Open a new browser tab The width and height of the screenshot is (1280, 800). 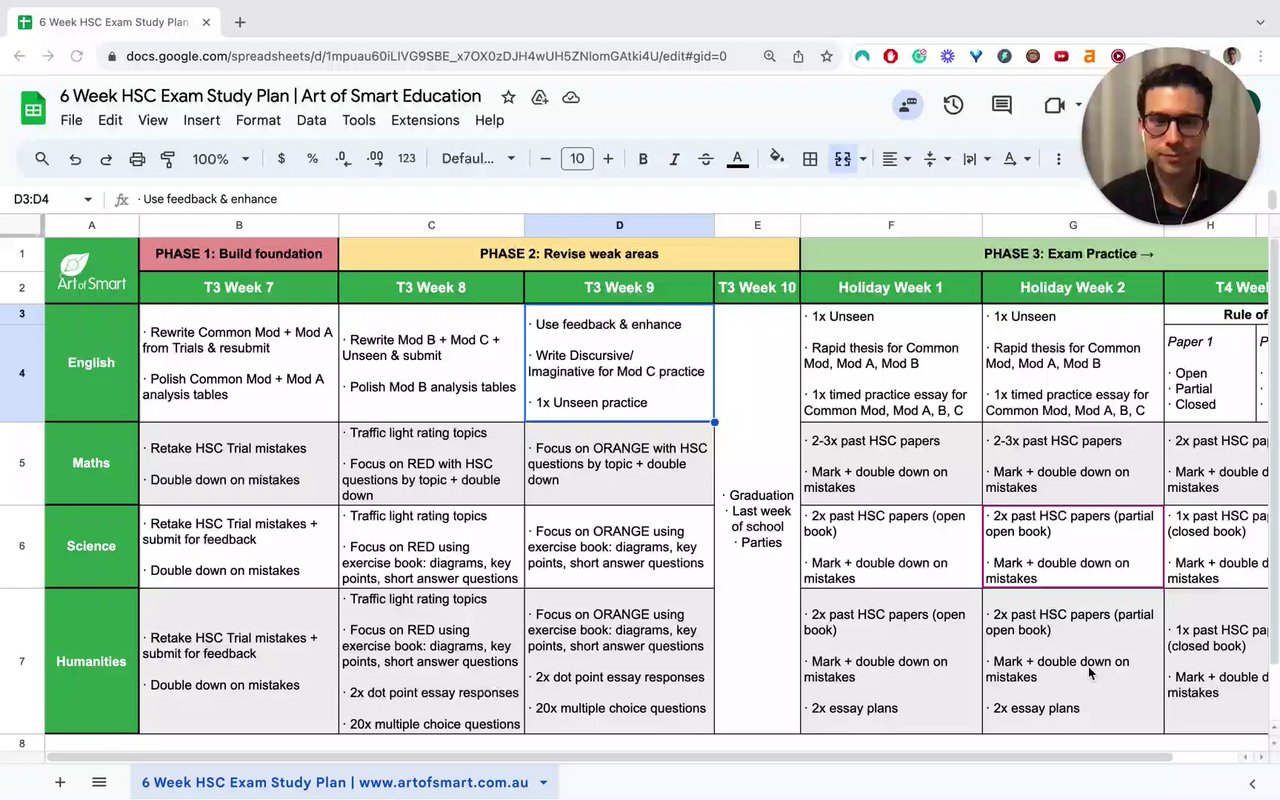(240, 22)
